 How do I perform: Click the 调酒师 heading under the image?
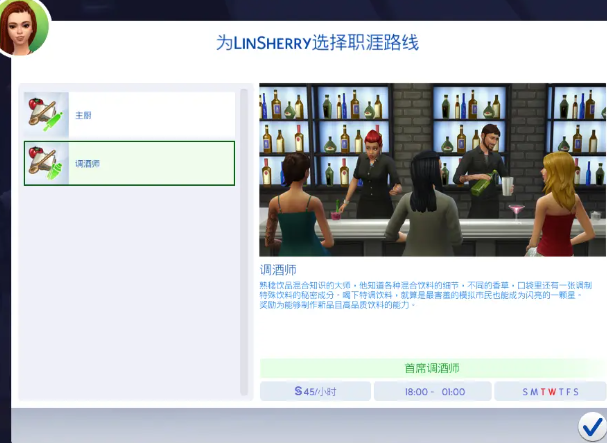tap(278, 270)
